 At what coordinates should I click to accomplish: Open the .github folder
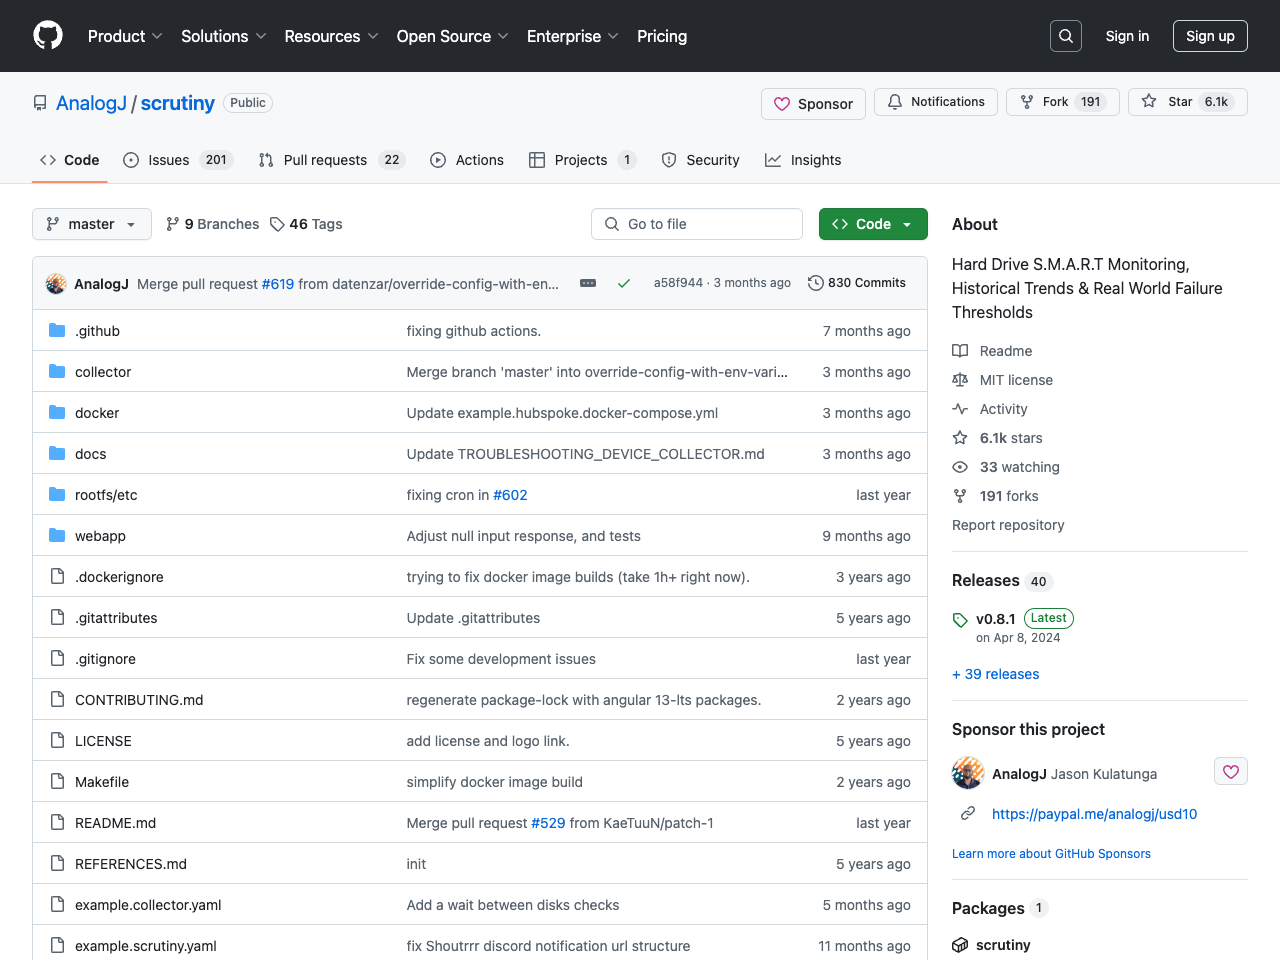pyautogui.click(x=97, y=331)
